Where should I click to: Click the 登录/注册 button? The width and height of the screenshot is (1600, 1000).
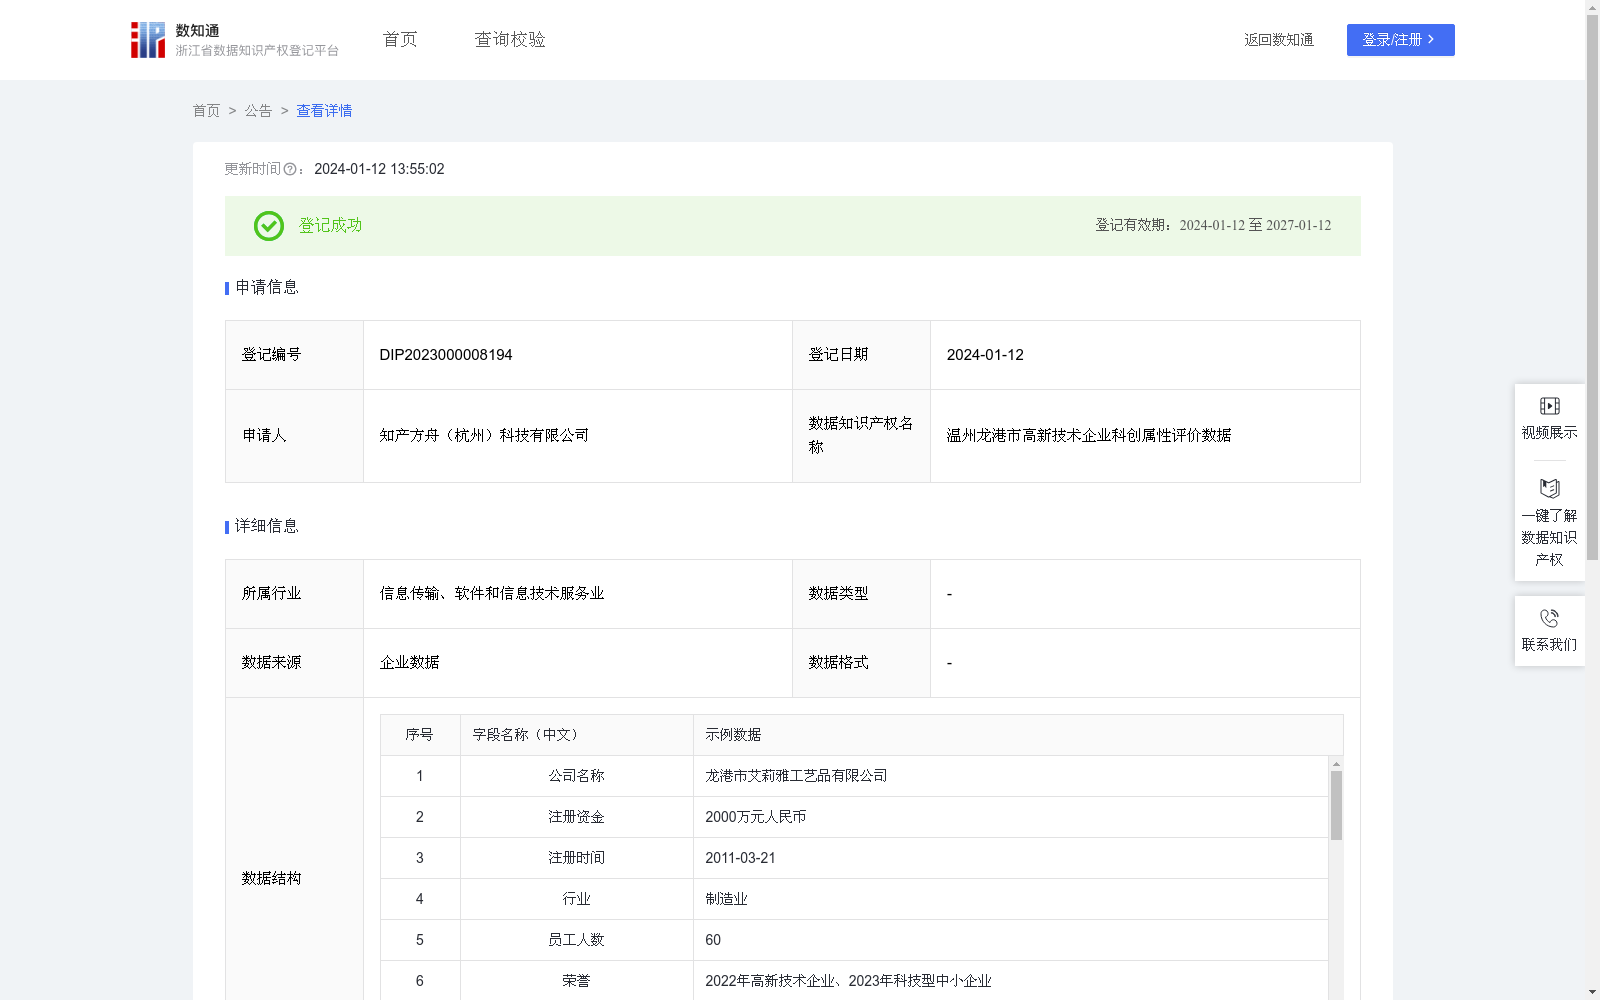1400,40
